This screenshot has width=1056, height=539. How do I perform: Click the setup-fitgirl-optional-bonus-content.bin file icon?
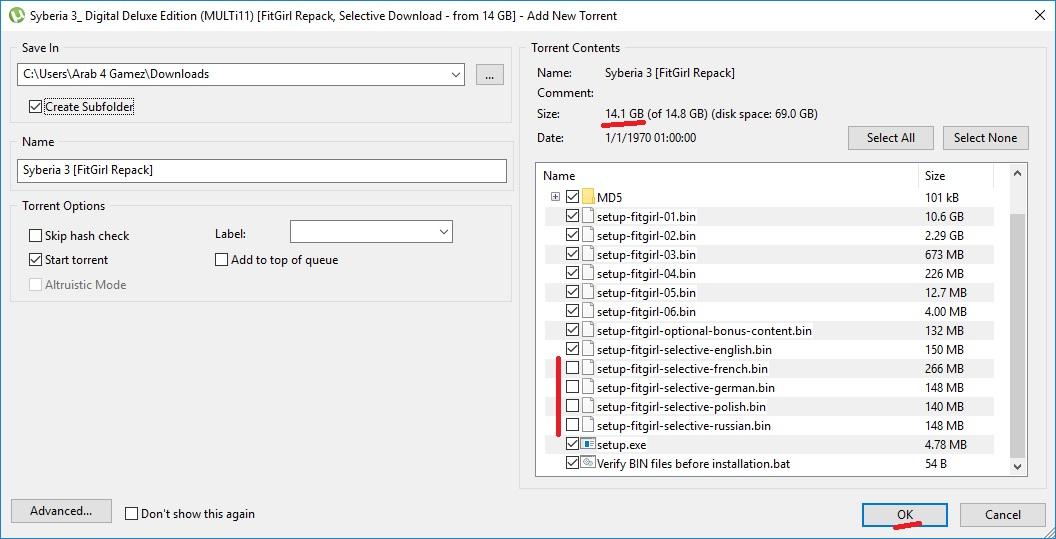(x=588, y=331)
